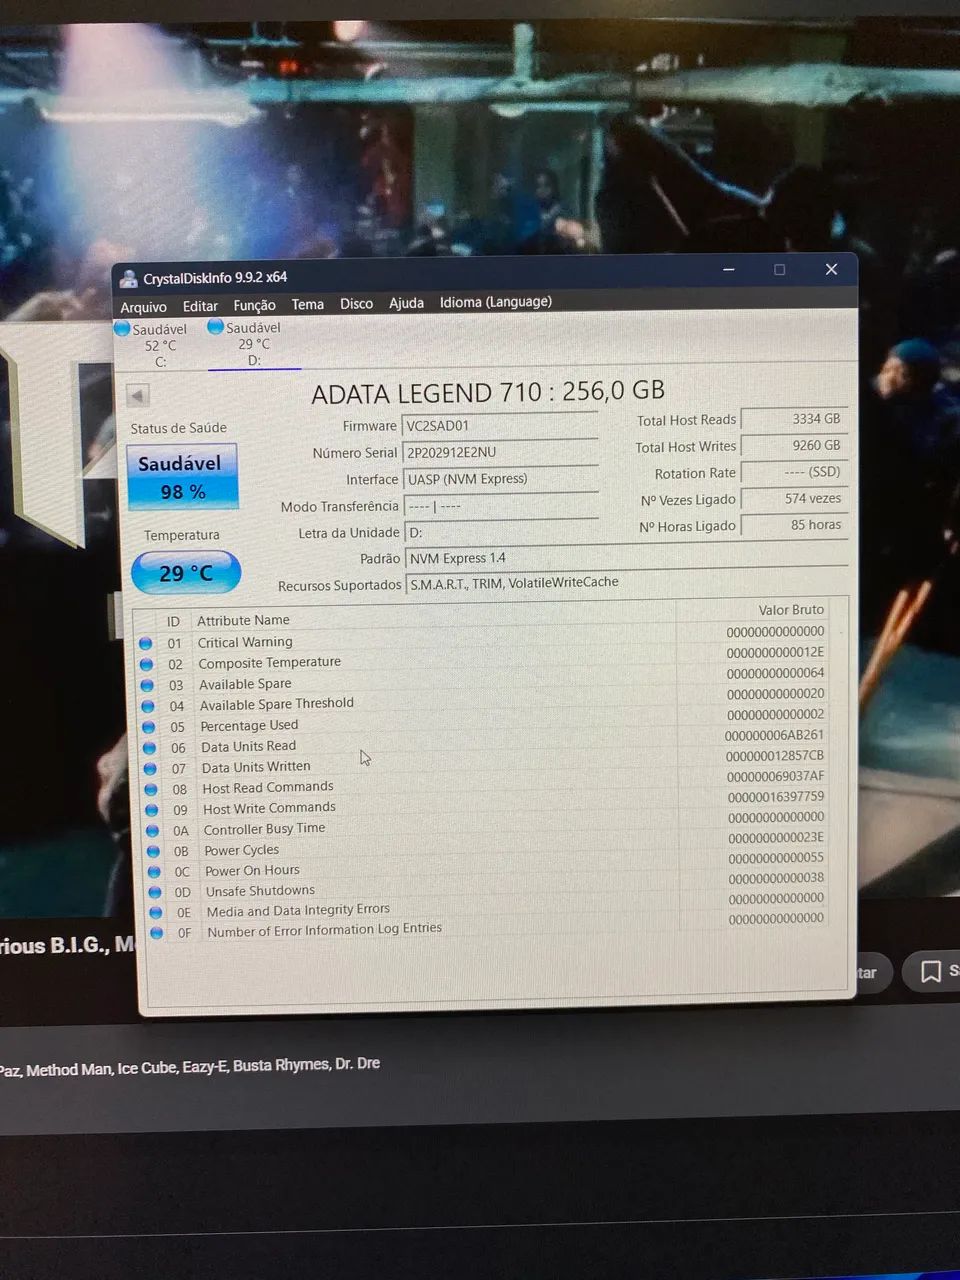
Task: Click the Attribute Name column header
Action: [x=243, y=620]
